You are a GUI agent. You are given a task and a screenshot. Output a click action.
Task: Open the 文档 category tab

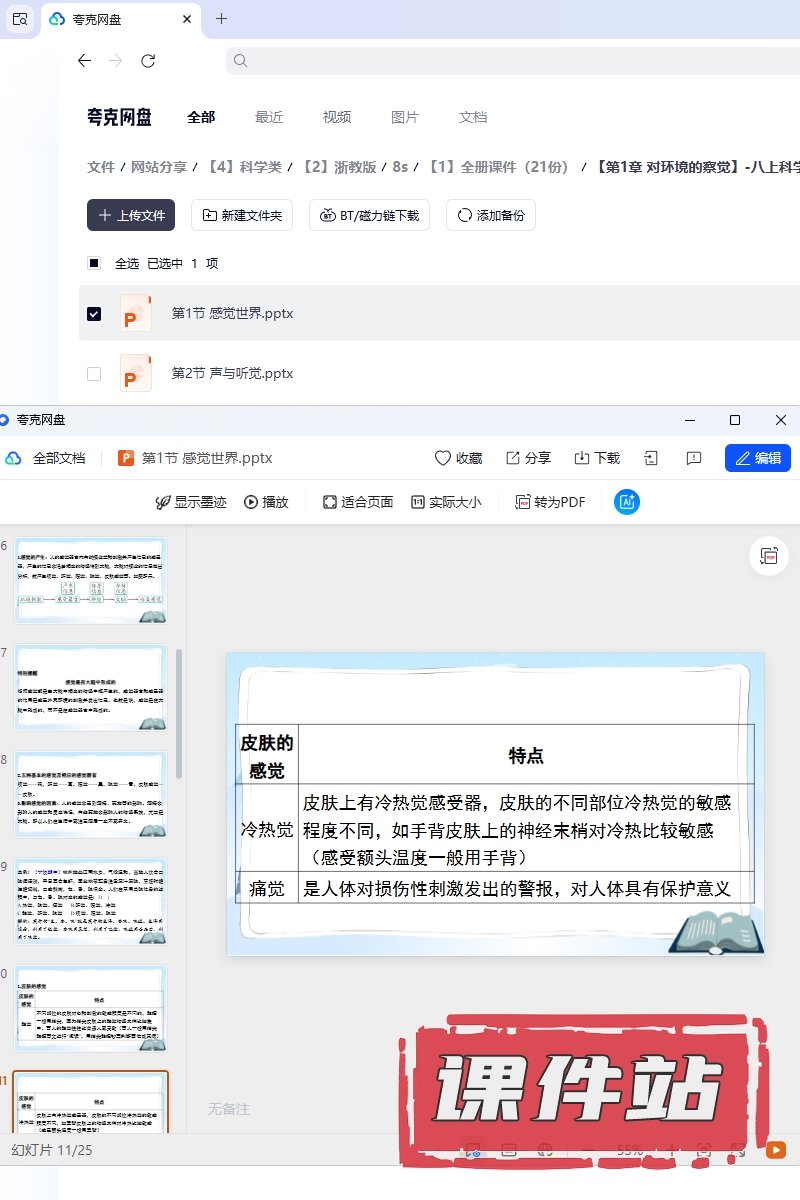pyautogui.click(x=473, y=117)
